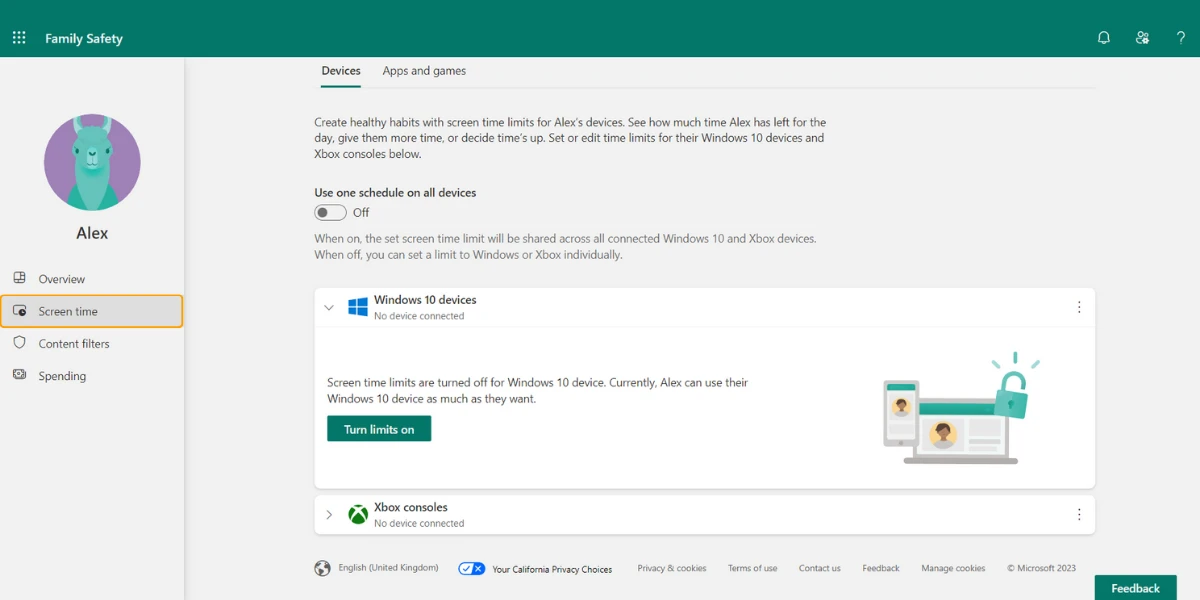1200x600 pixels.
Task: Expand the Xbox consoles section
Action: 329,515
